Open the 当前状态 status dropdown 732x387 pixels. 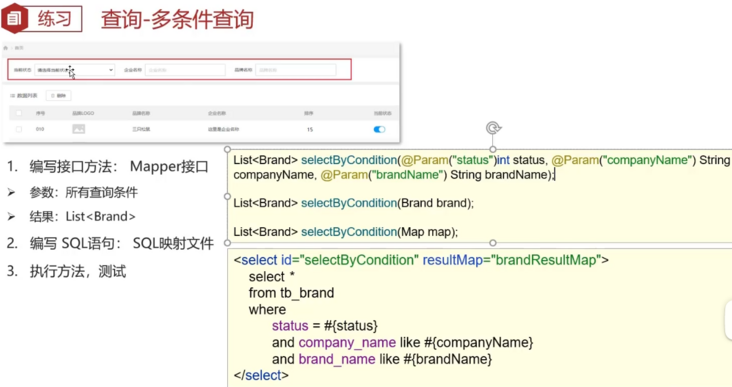tap(75, 70)
